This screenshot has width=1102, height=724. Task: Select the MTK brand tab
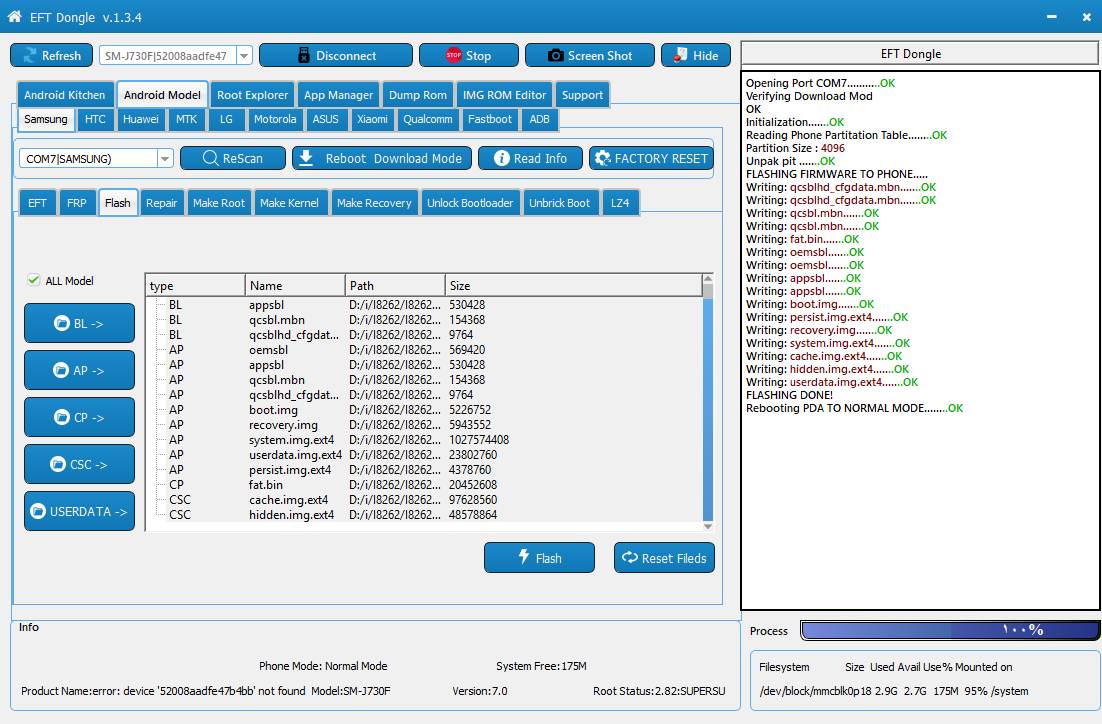pos(186,119)
